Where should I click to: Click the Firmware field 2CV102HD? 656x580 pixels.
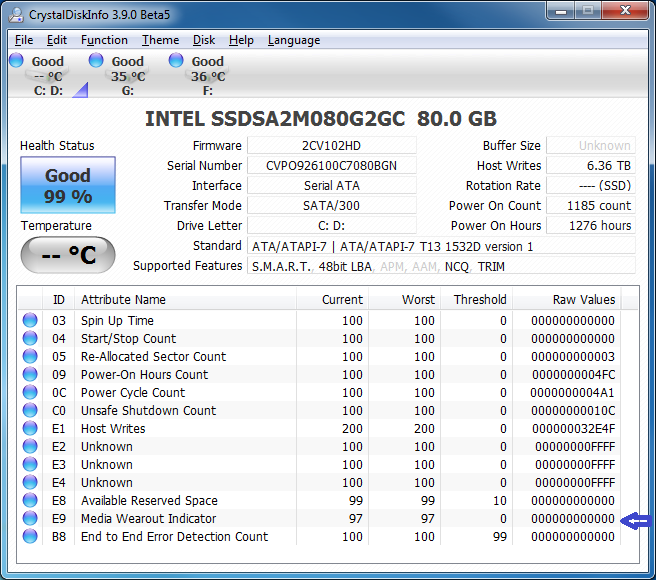point(332,146)
